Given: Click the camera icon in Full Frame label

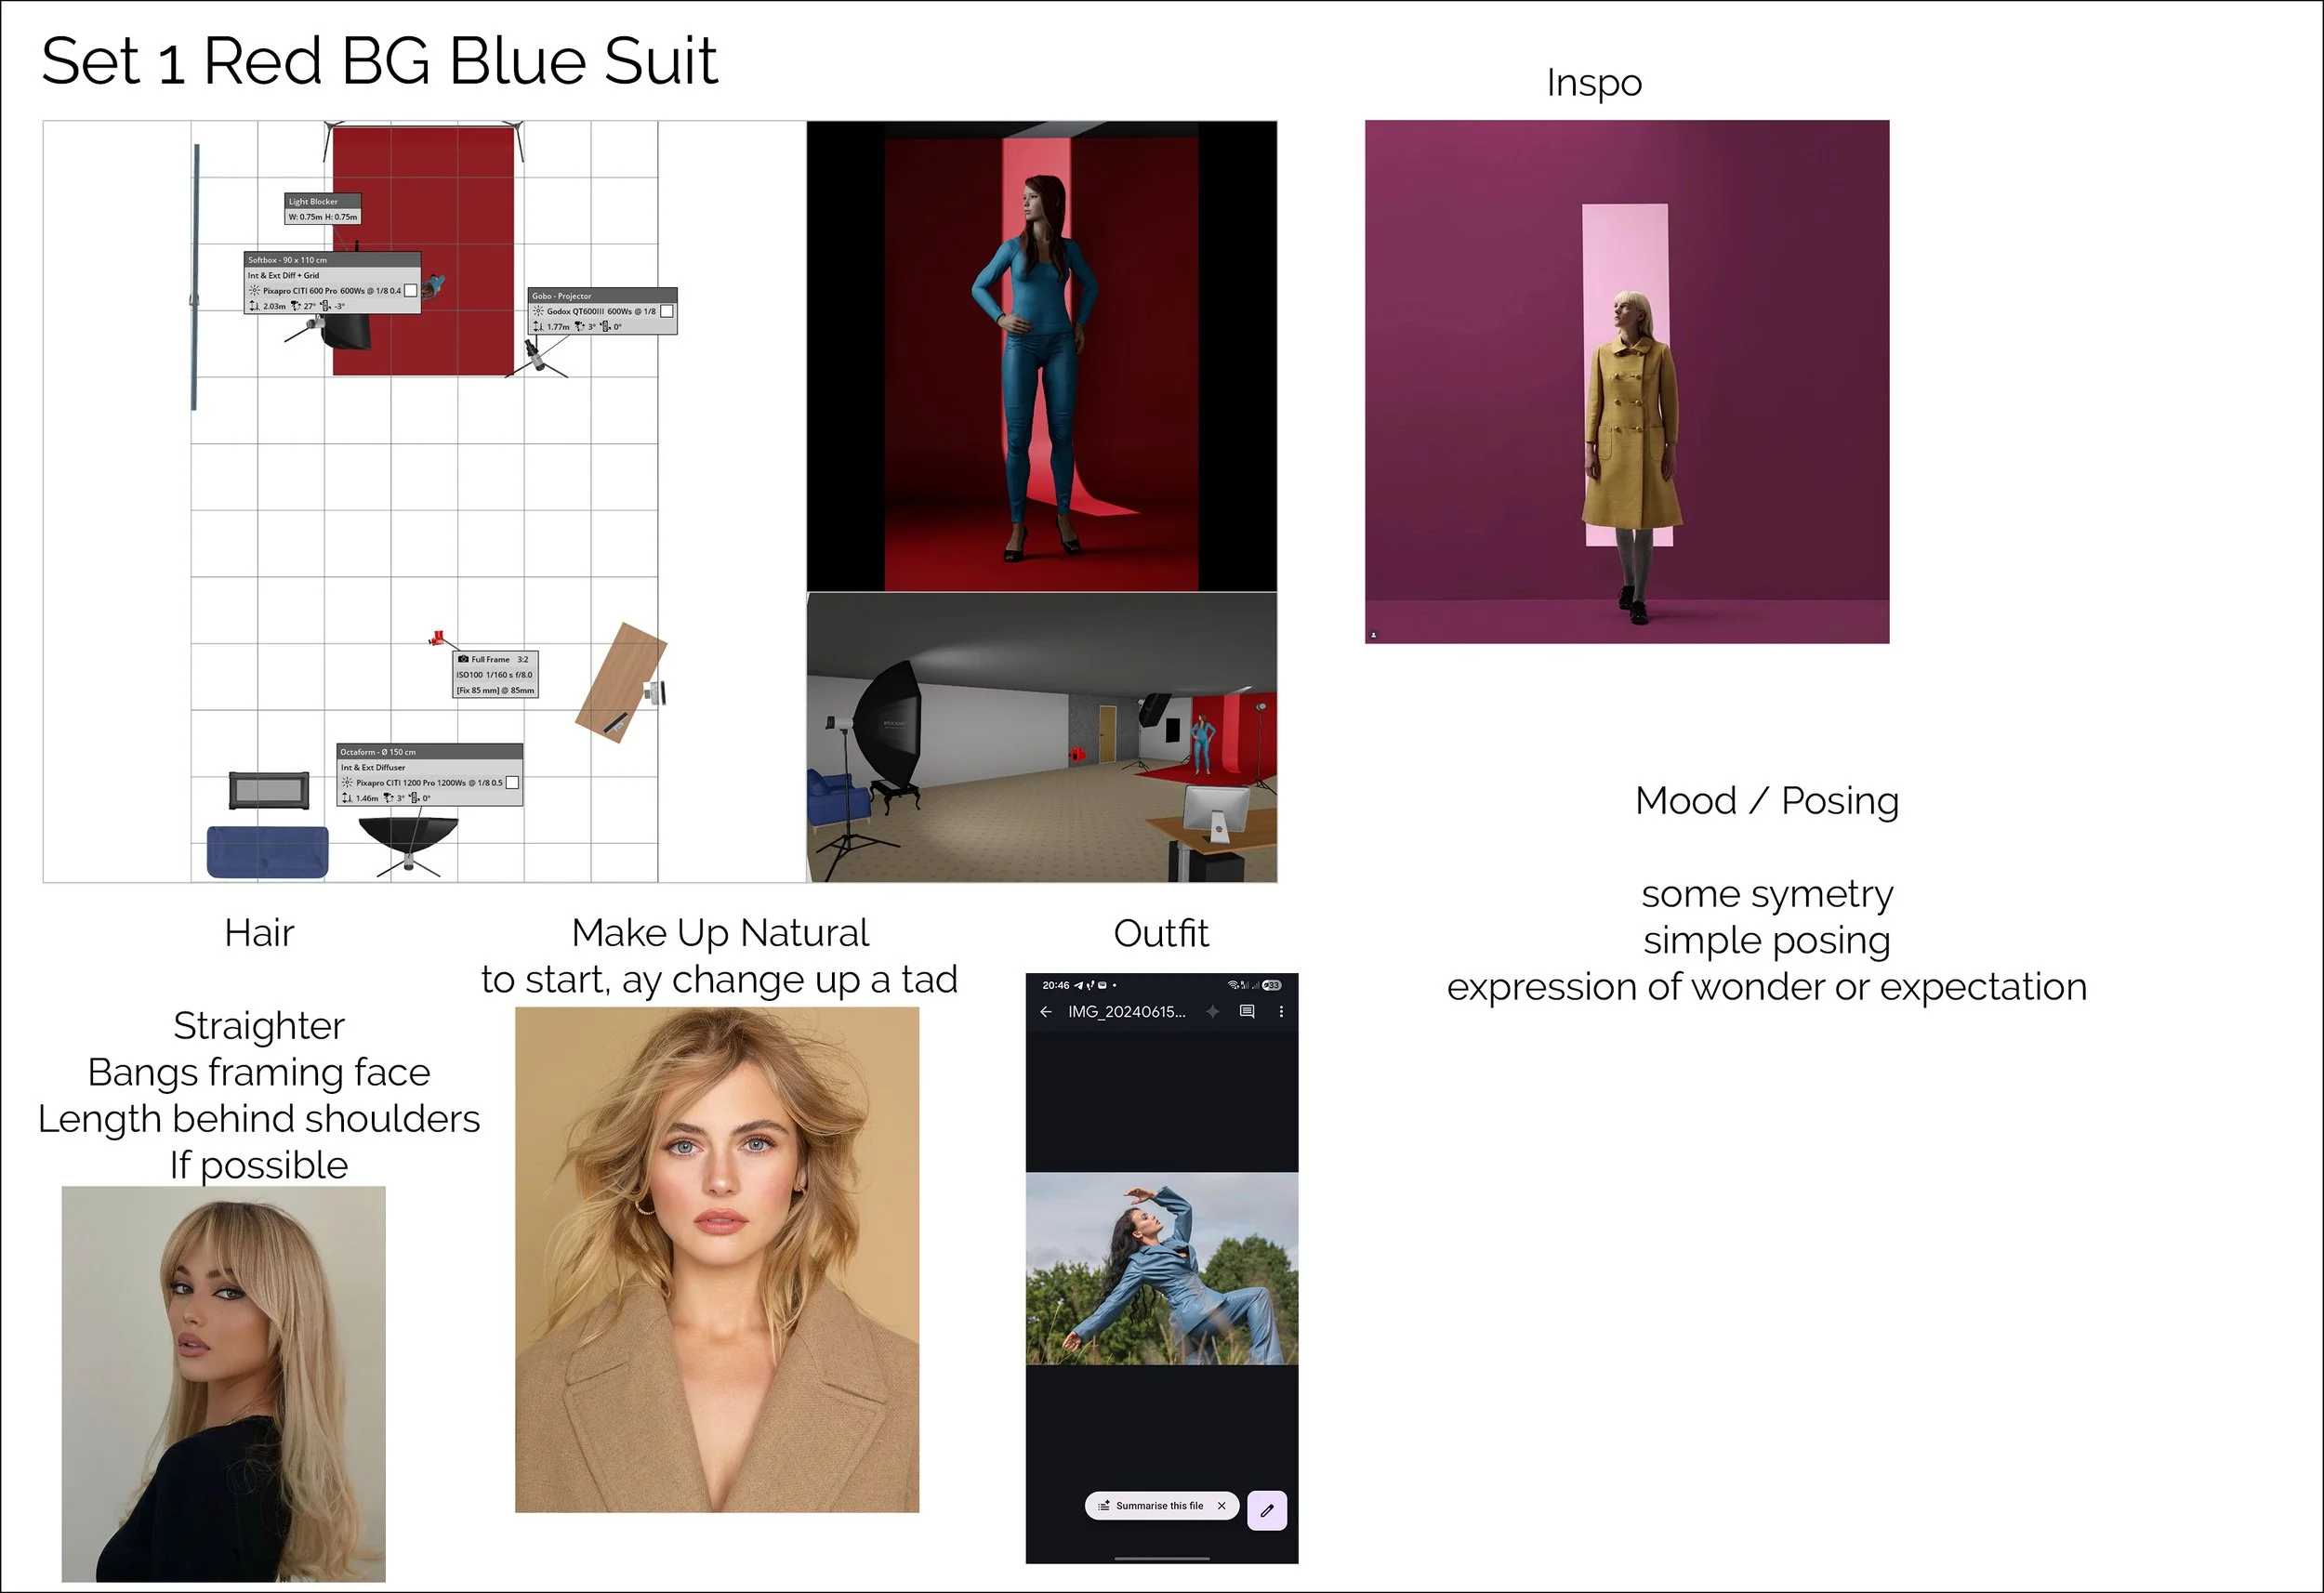Looking at the screenshot, I should [x=463, y=659].
